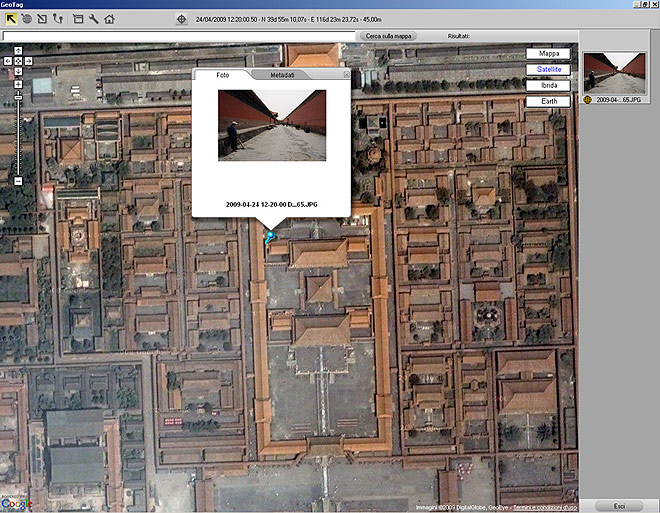Select the Satellite map type
Viewport: 660px width, 513px height.
(x=548, y=69)
